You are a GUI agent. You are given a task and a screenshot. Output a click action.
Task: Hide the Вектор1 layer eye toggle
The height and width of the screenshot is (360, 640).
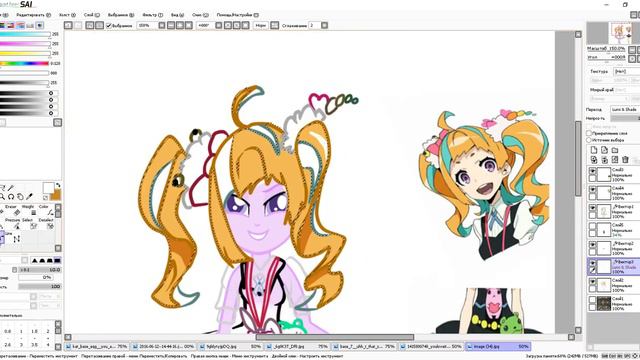(x=592, y=208)
